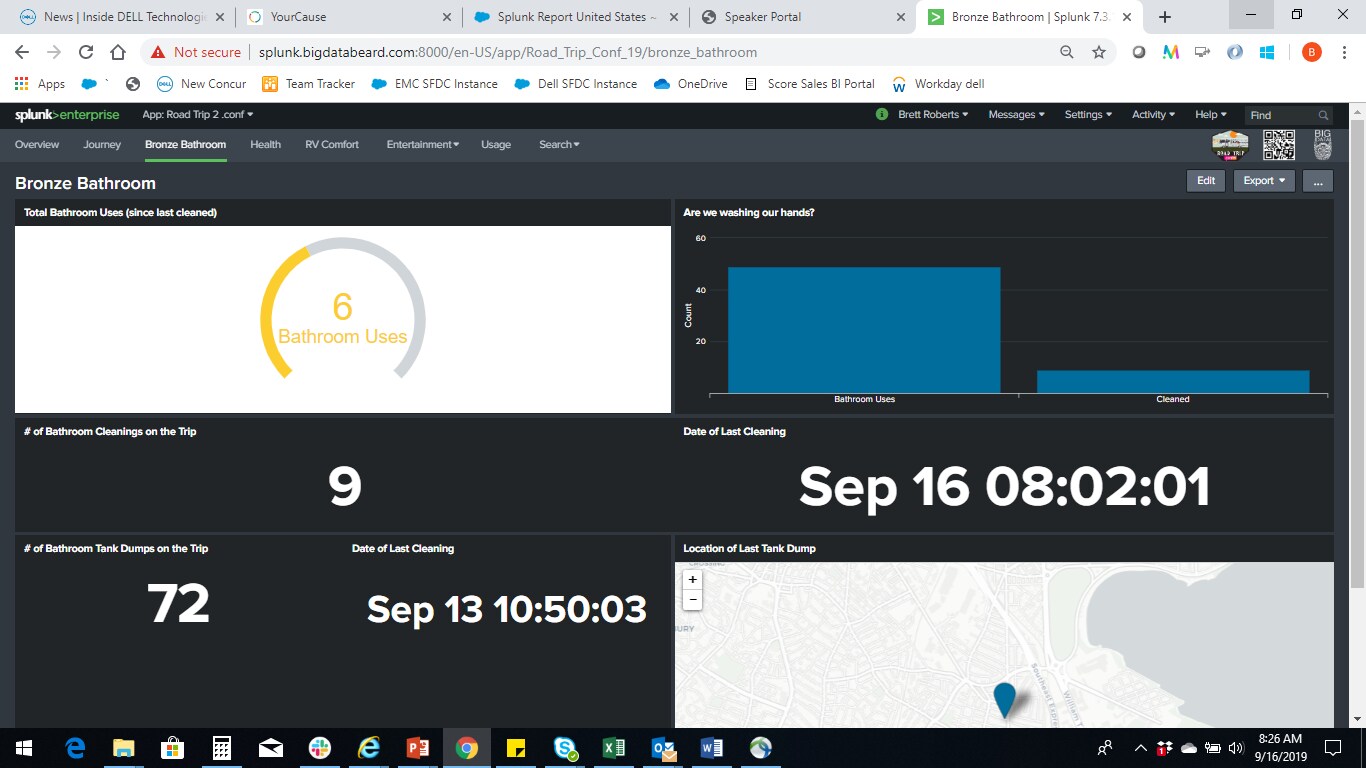Viewport: 1366px width, 768px height.
Task: Click the Big Data Beard logo
Action: tap(1322, 145)
